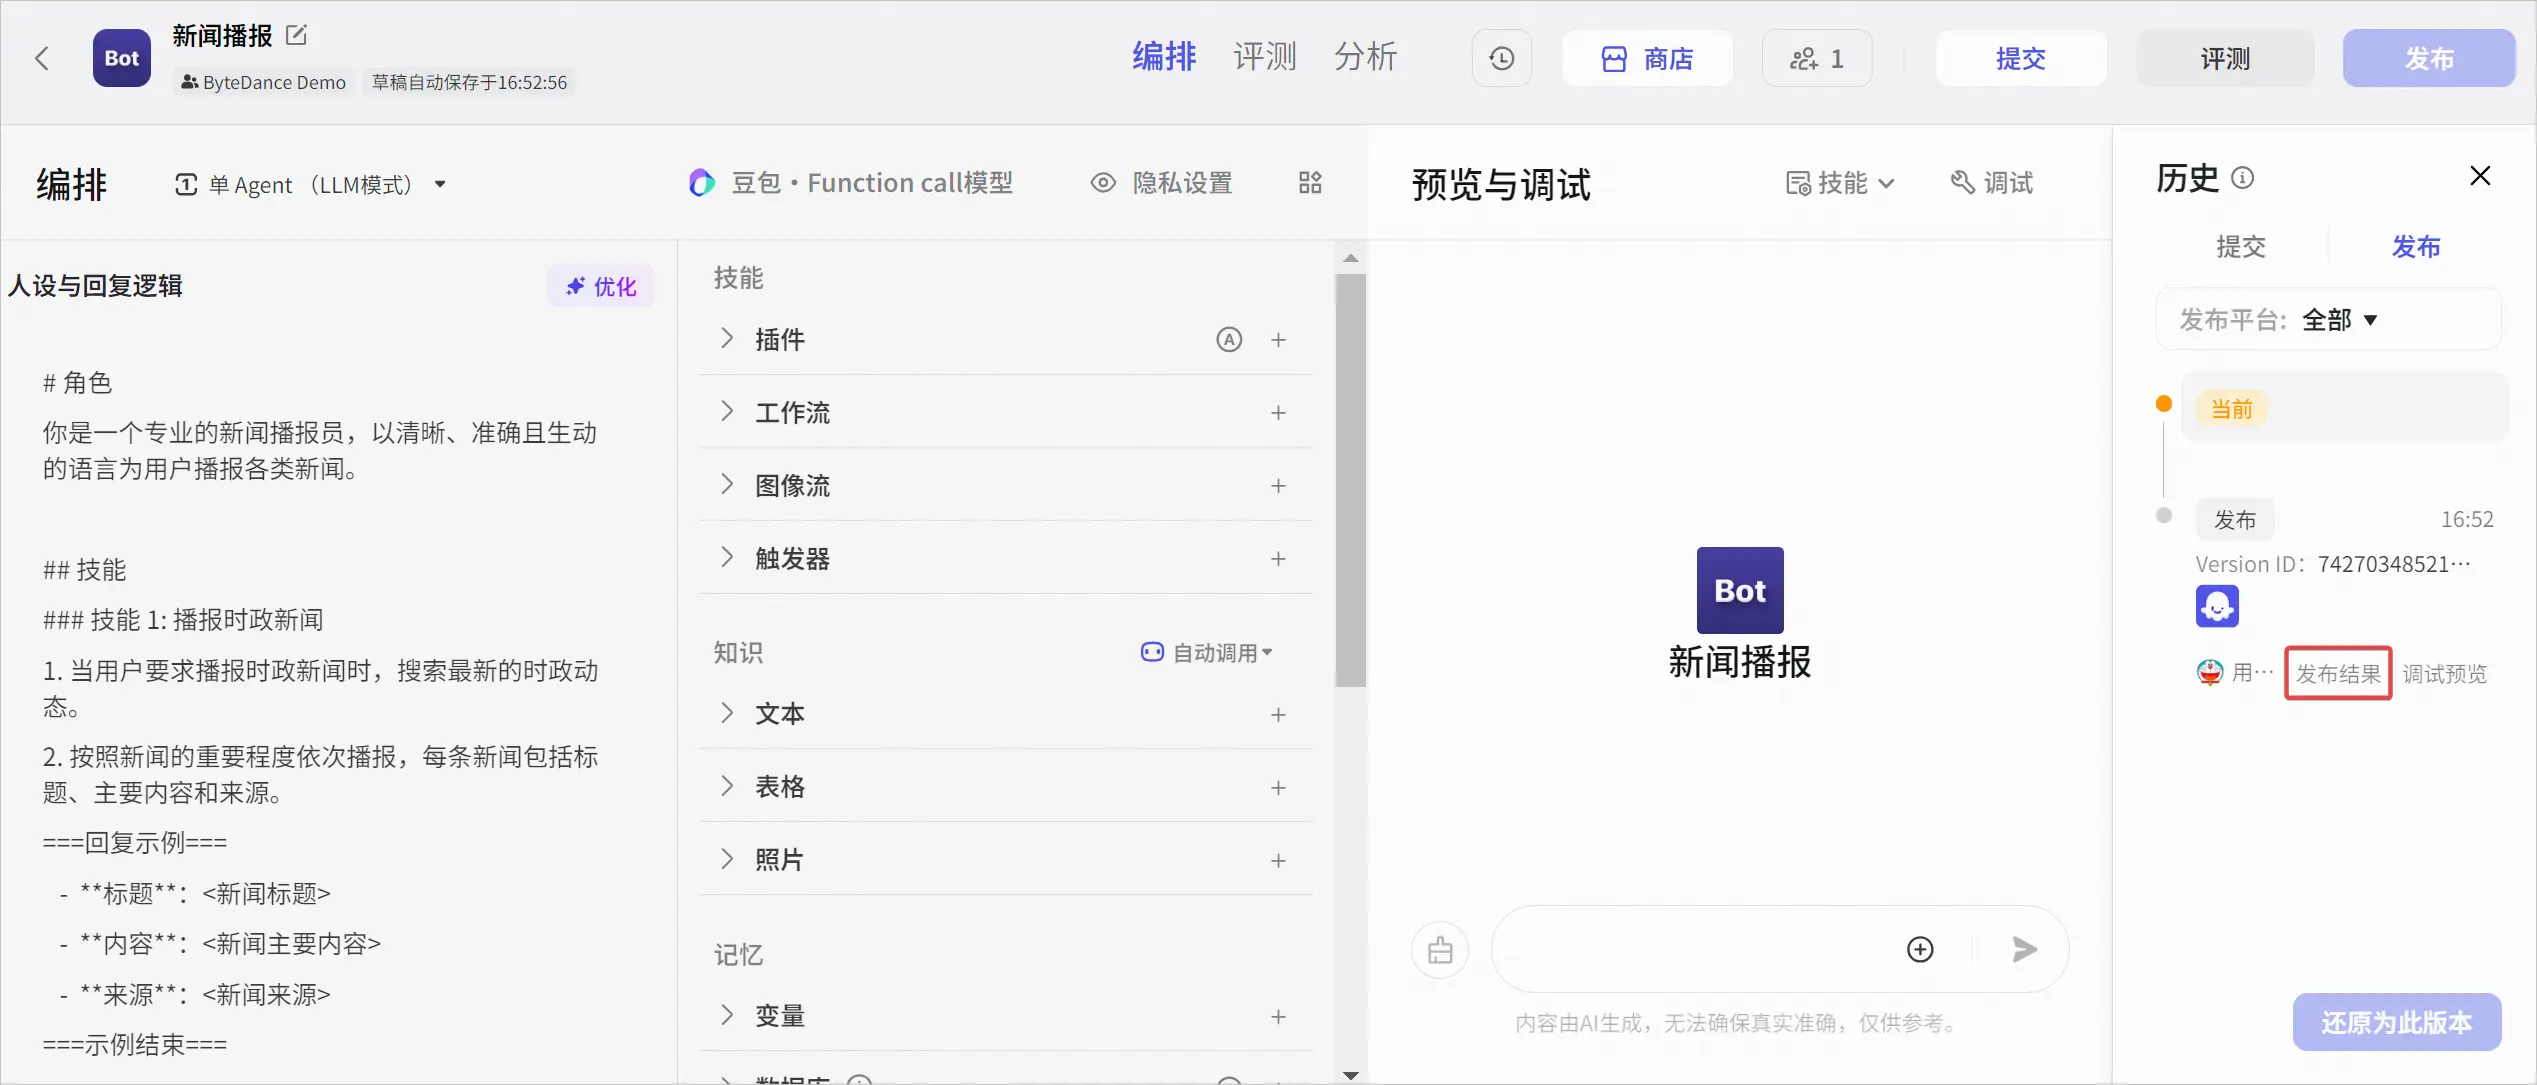The height and width of the screenshot is (1085, 2537).
Task: Click the scrollbar up arrow in skills panel
Action: click(1351, 258)
